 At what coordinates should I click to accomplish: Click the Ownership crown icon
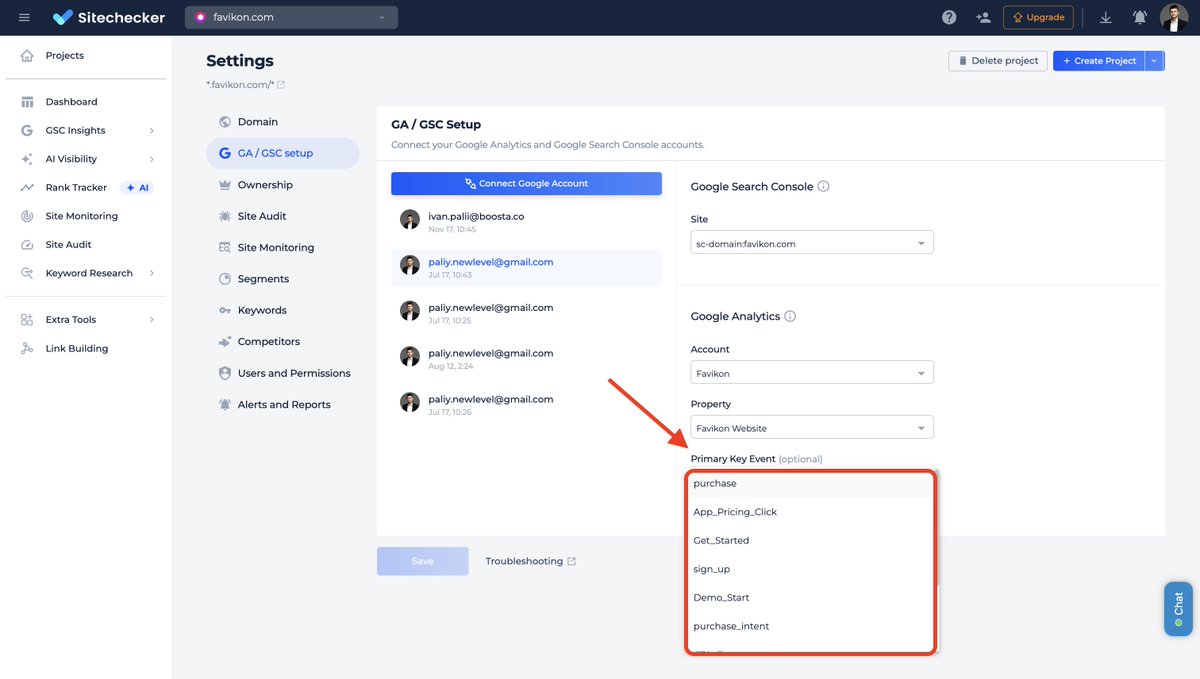225,185
